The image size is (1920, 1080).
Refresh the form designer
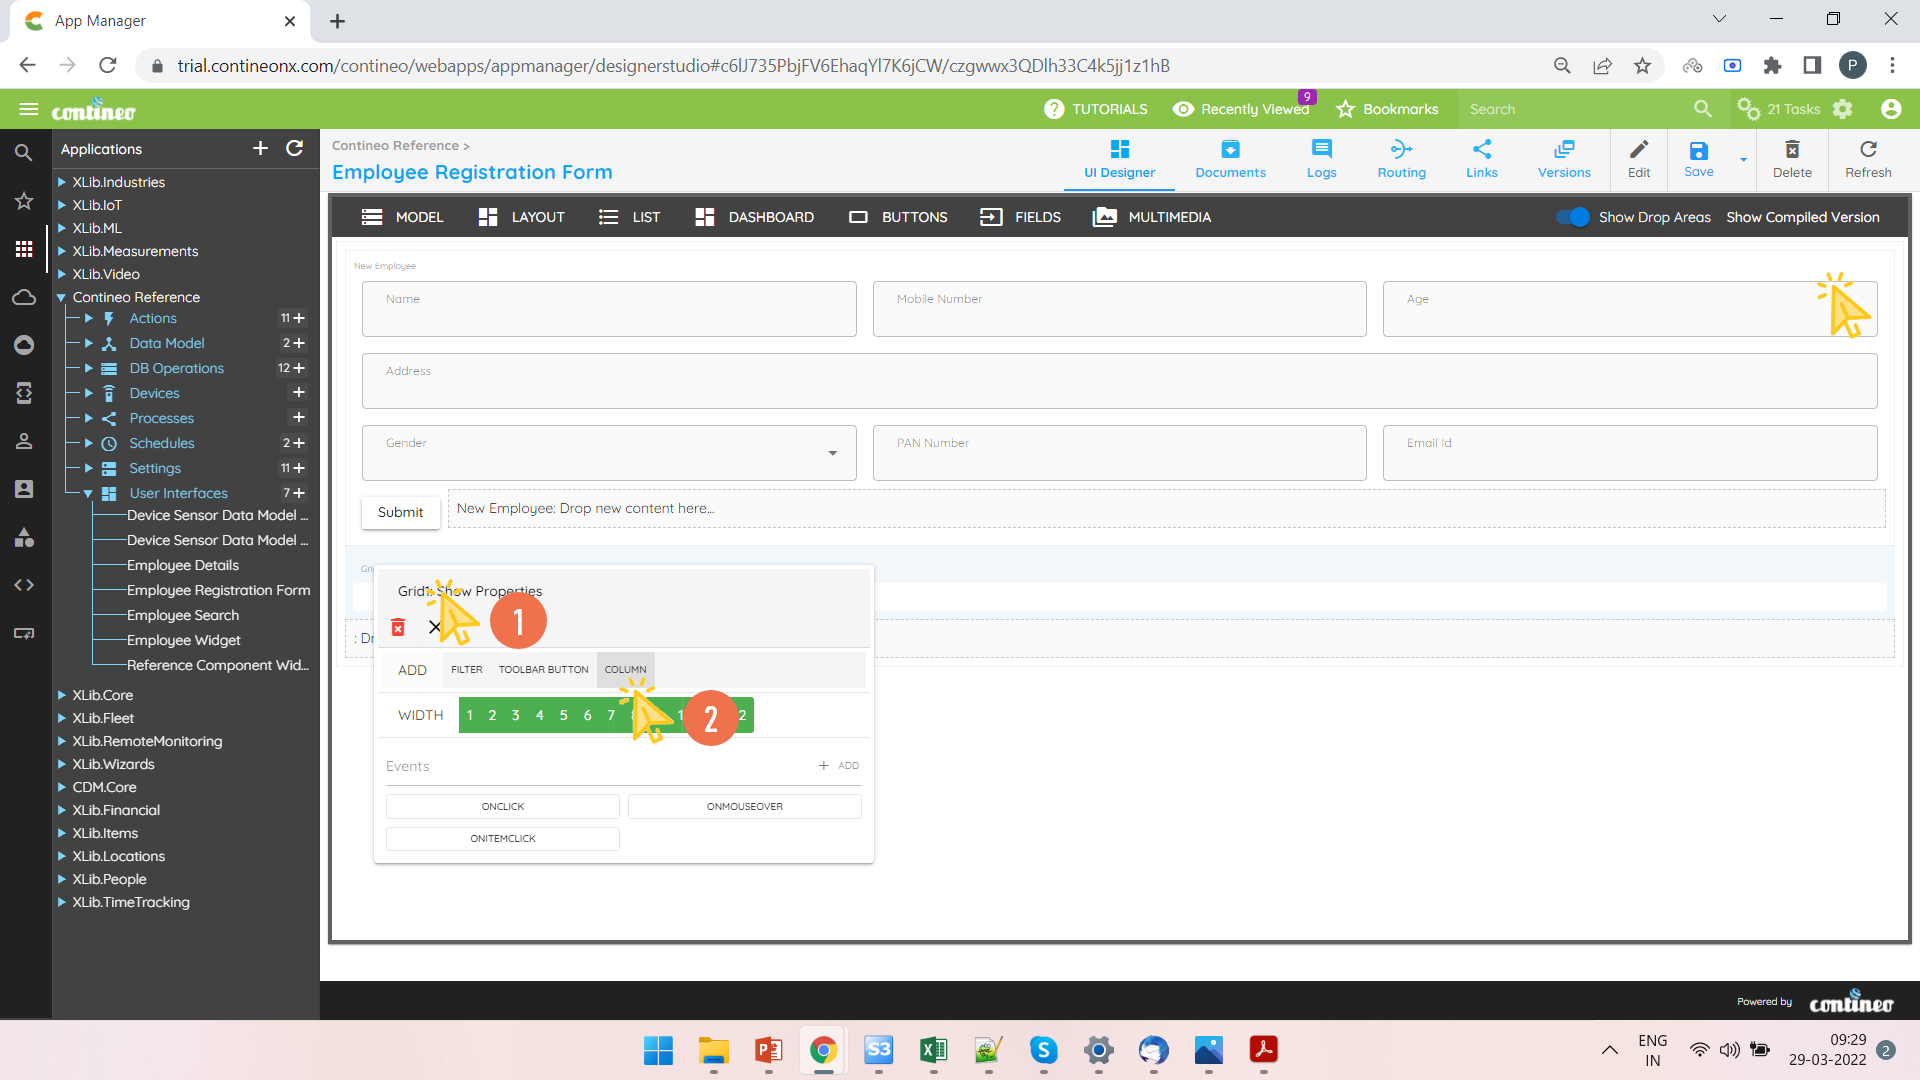click(x=1868, y=158)
